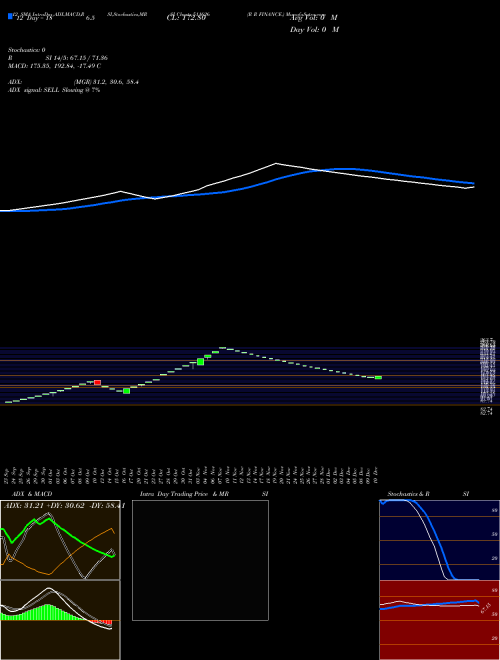
Task: Click inside the empty intraday trading price box
Action: (x=200, y=560)
